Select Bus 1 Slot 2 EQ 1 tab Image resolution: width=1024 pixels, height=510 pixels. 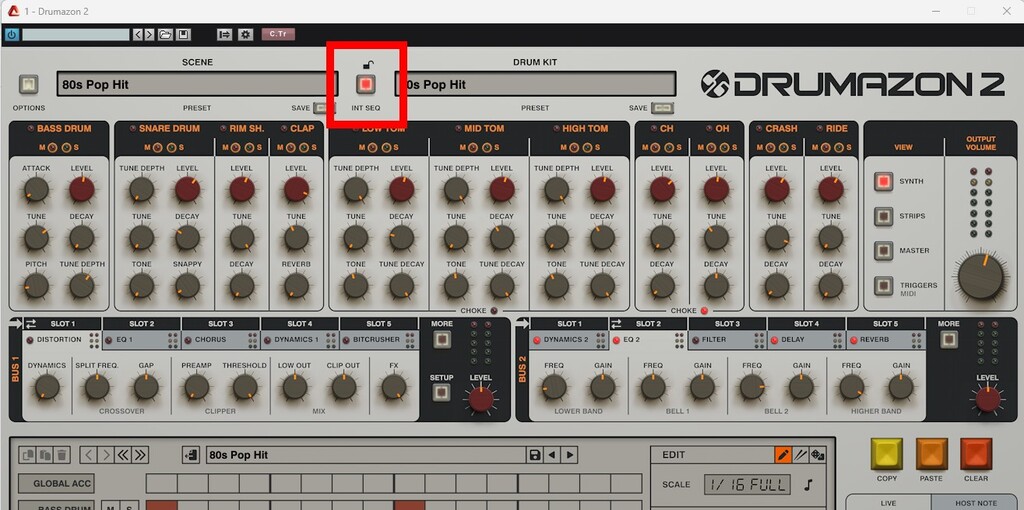tap(142, 340)
